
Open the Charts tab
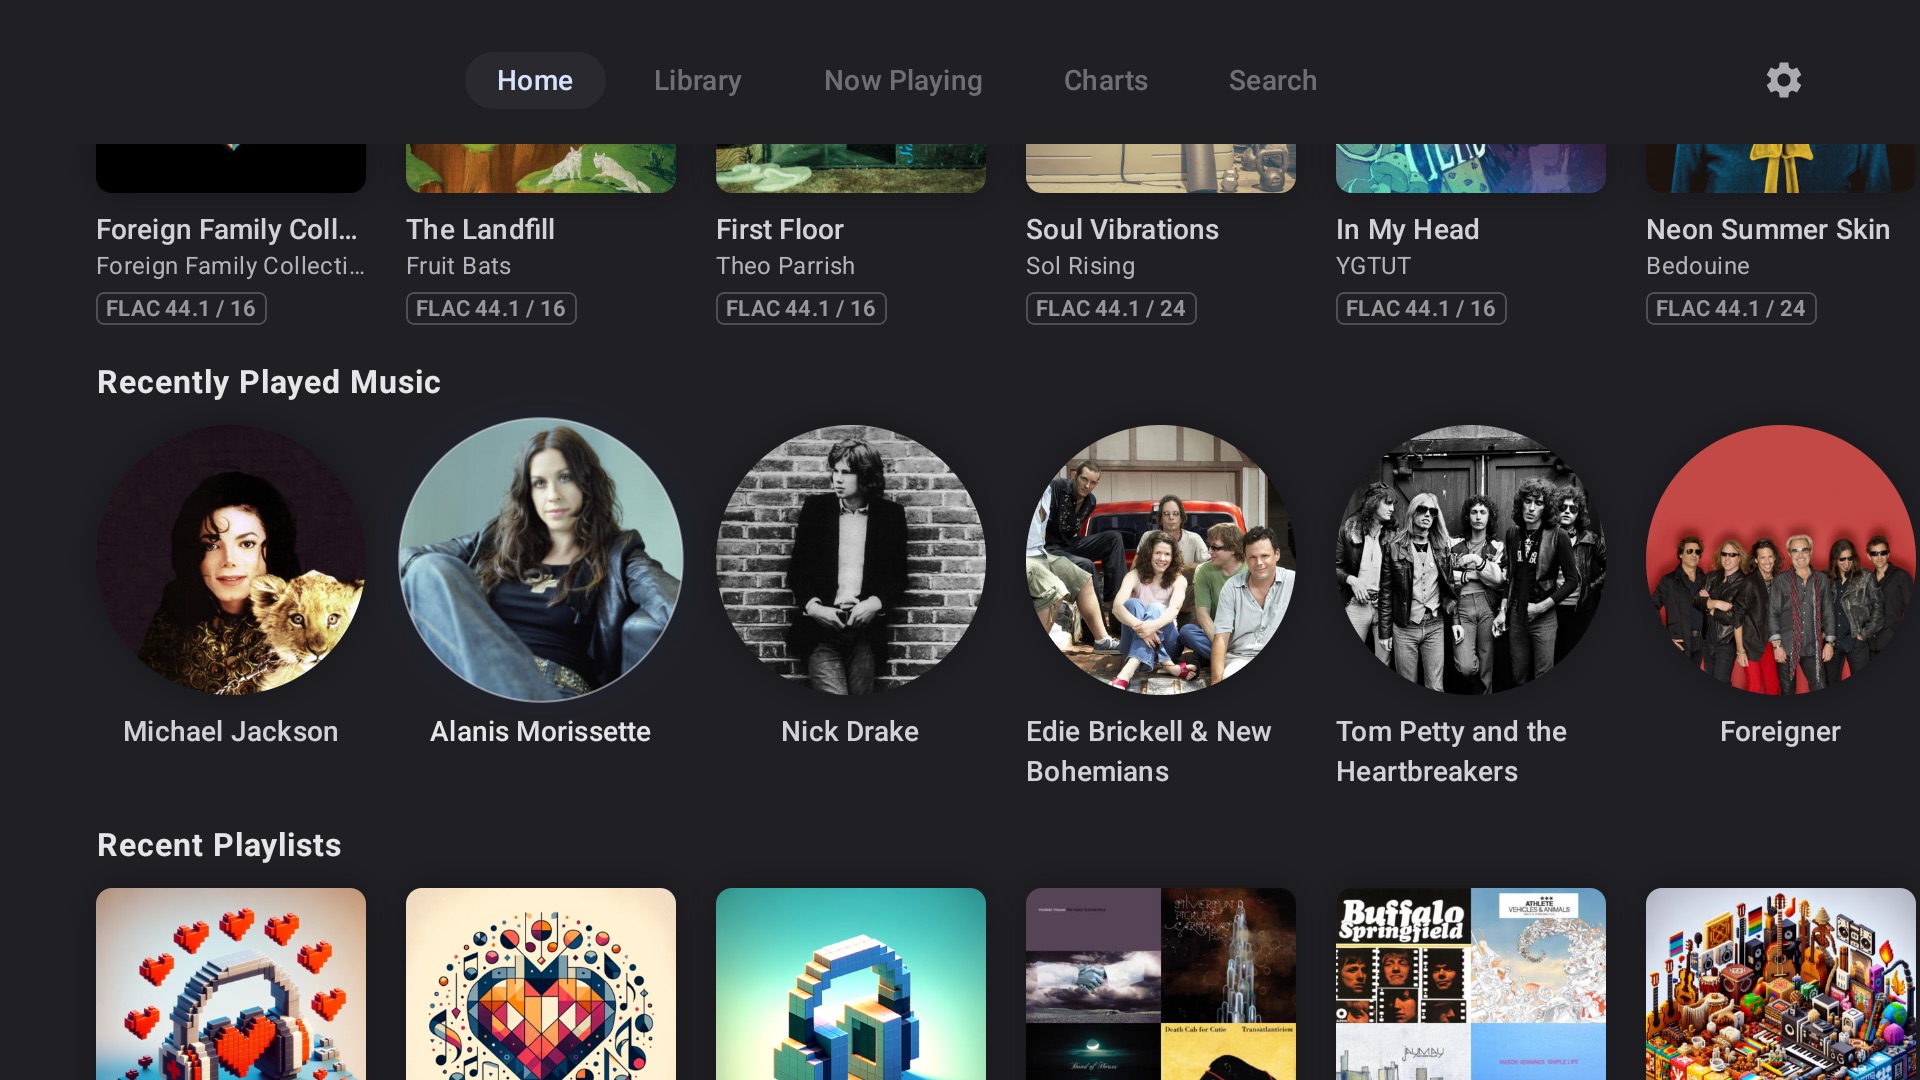click(x=1105, y=80)
